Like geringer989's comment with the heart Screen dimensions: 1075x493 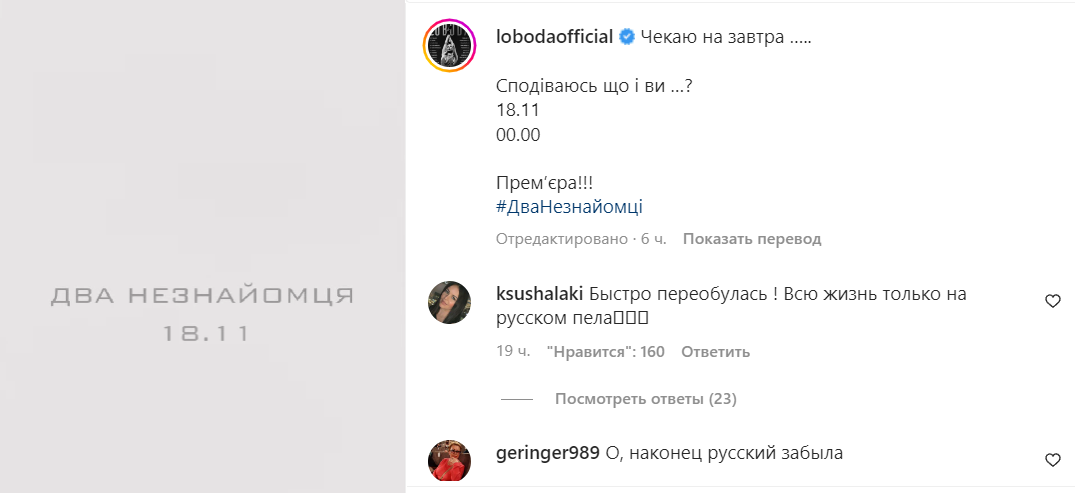pos(1052,460)
